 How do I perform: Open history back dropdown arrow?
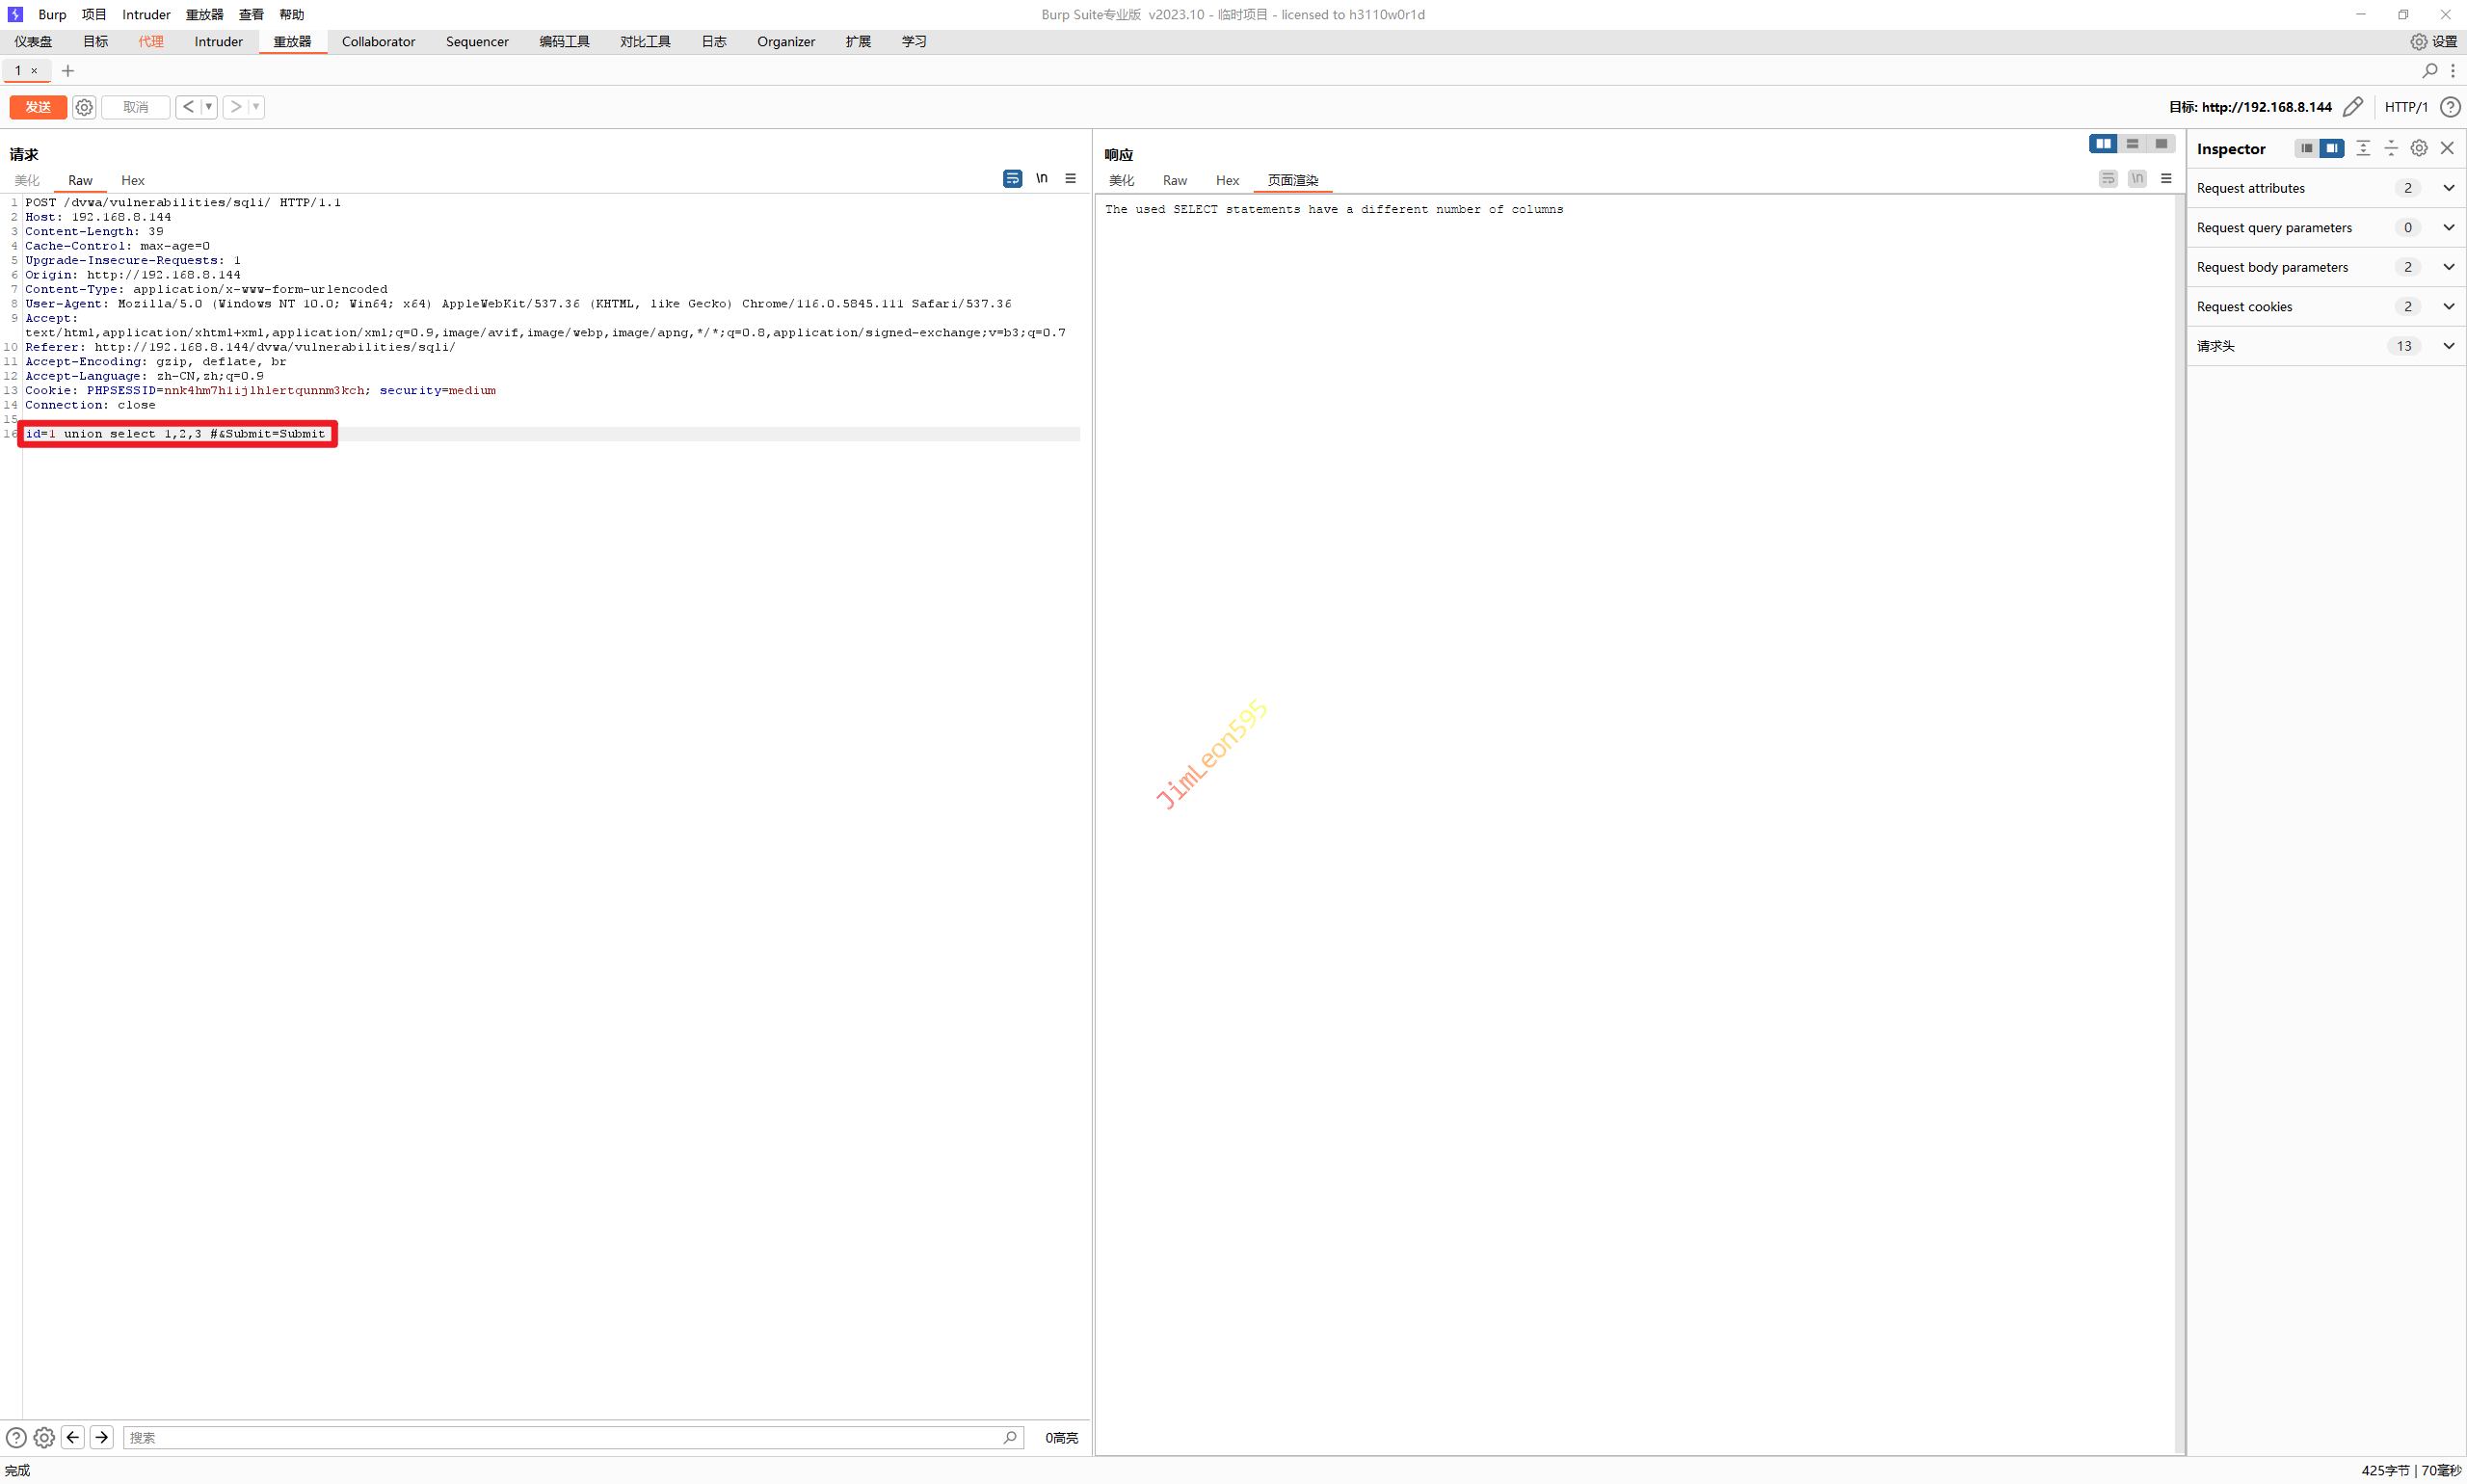click(209, 107)
